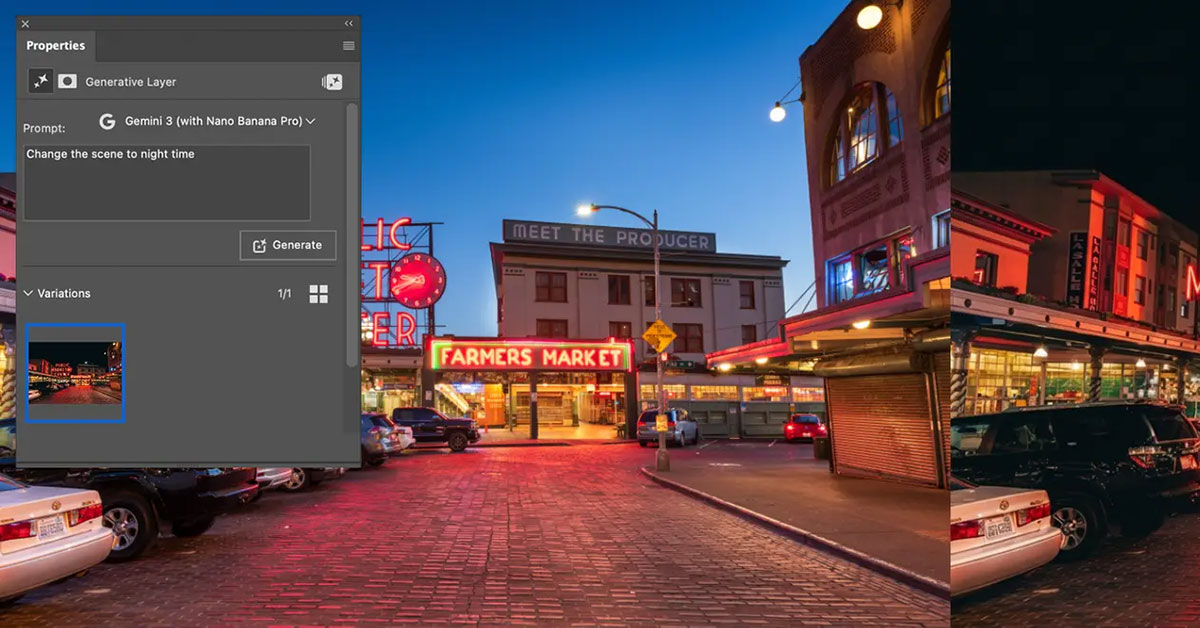The width and height of the screenshot is (1200, 628).
Task: Click the sparkle icon inside Generate button
Action: pyautogui.click(x=259, y=245)
